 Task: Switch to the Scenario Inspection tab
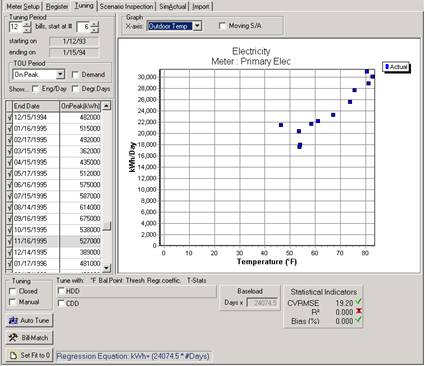pyautogui.click(x=126, y=6)
